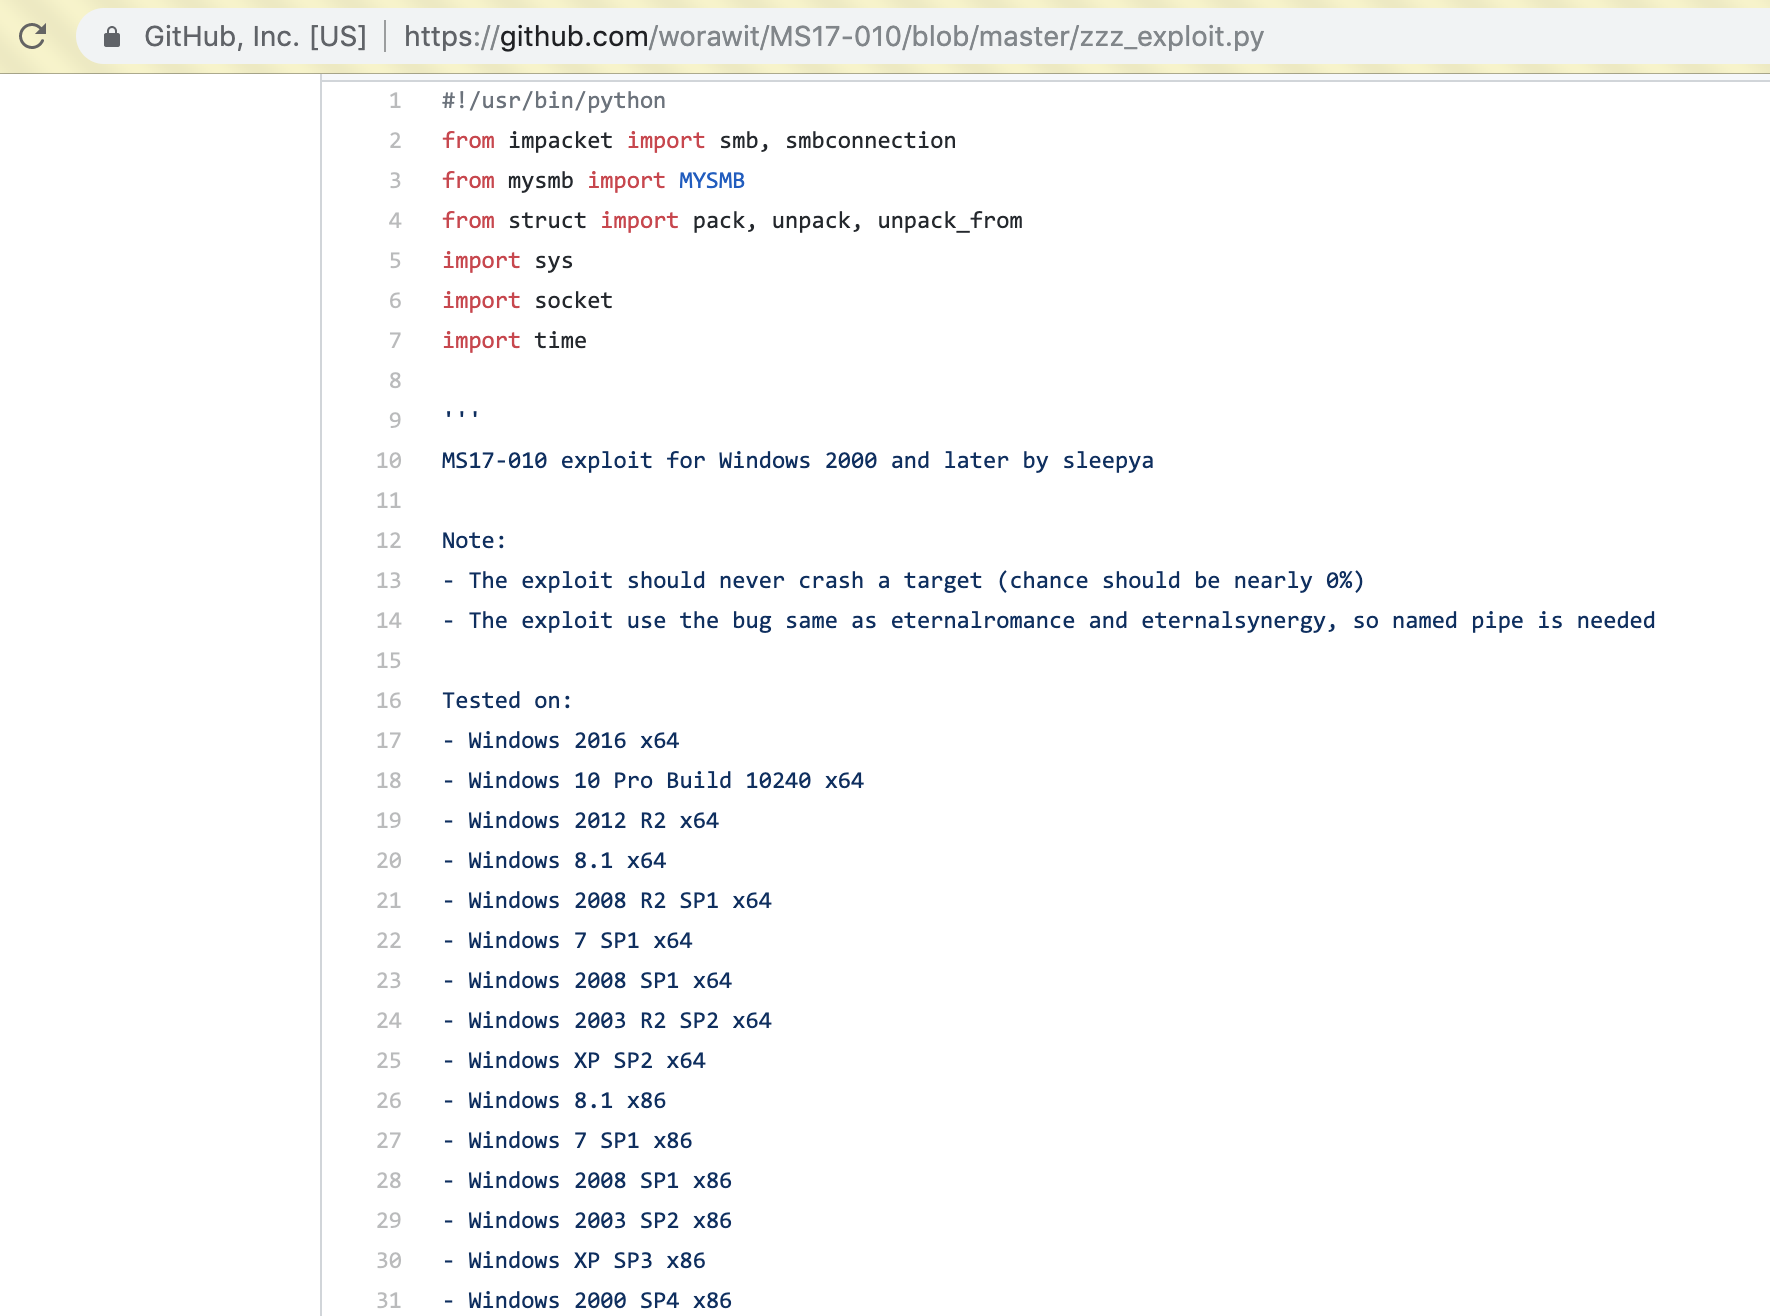Click the 'Windows 2000 SP4 x86' line
This screenshot has height=1316, width=1770.
[x=587, y=1301]
